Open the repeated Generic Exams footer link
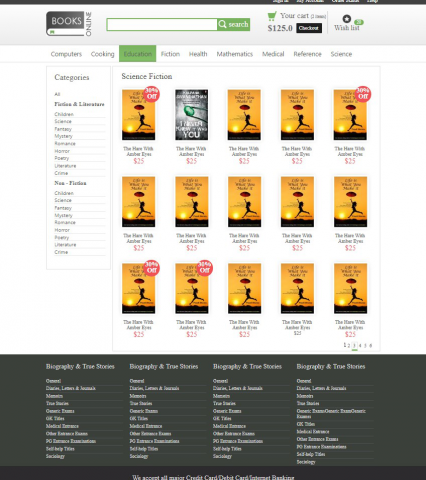The image size is (426, 480). click(331, 414)
